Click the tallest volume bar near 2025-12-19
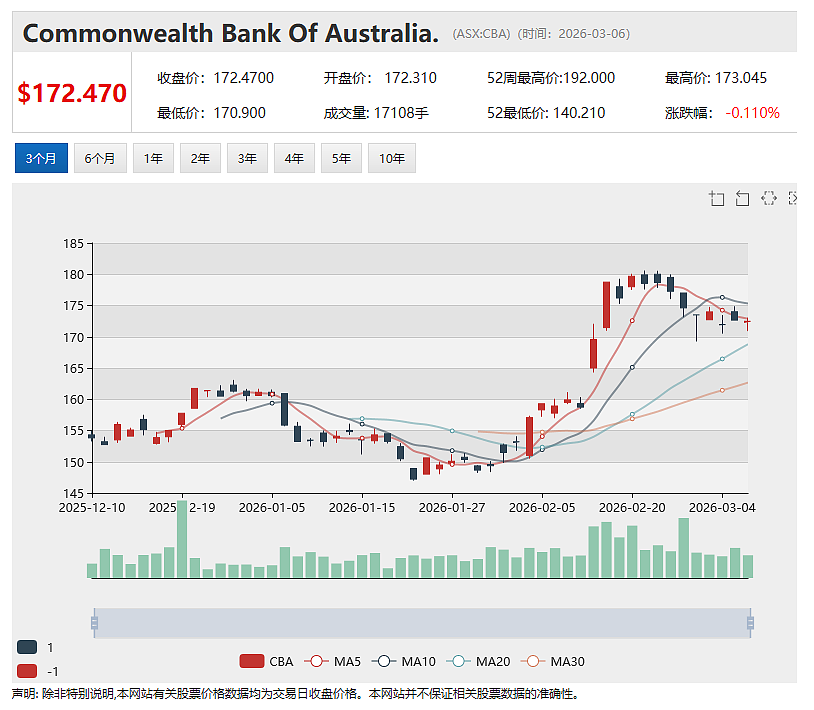Image resolution: width=814 pixels, height=710 pixels. (182, 539)
